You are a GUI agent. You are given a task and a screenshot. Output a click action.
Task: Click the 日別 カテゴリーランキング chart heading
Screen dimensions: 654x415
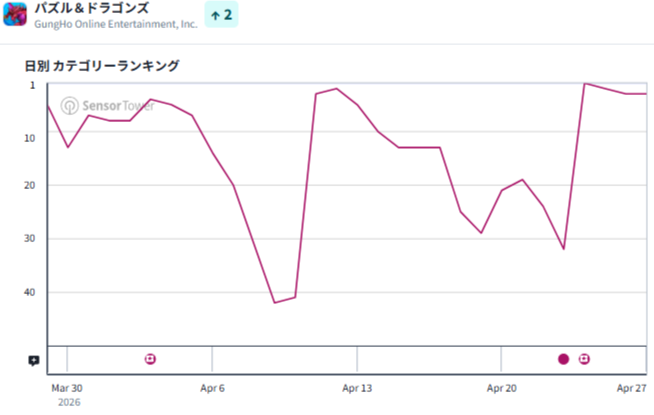click(x=103, y=66)
